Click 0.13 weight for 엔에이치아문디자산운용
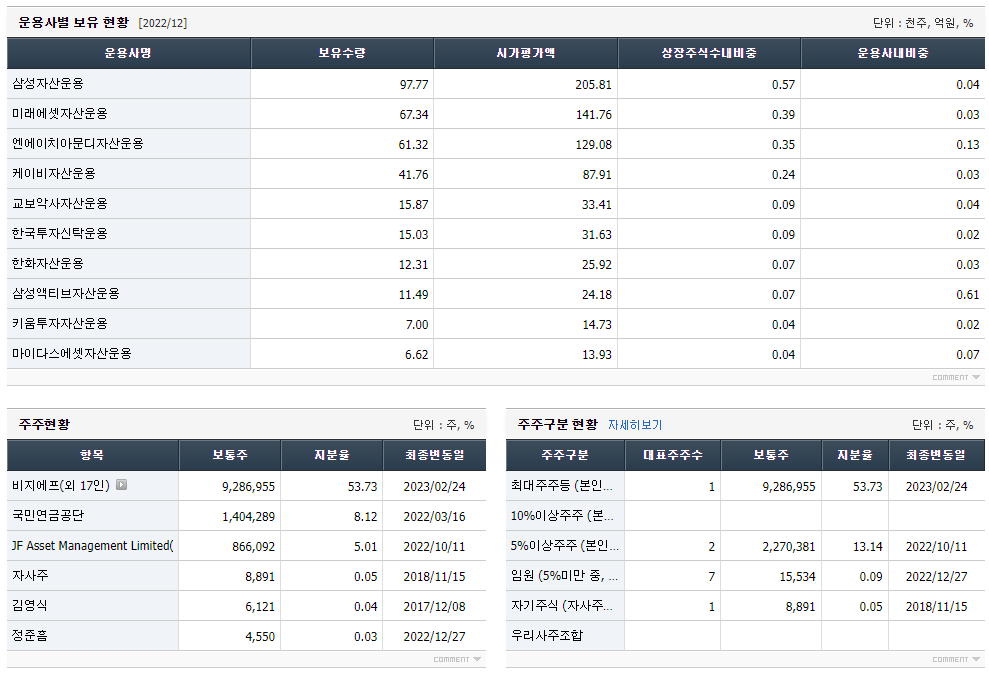 coord(968,144)
